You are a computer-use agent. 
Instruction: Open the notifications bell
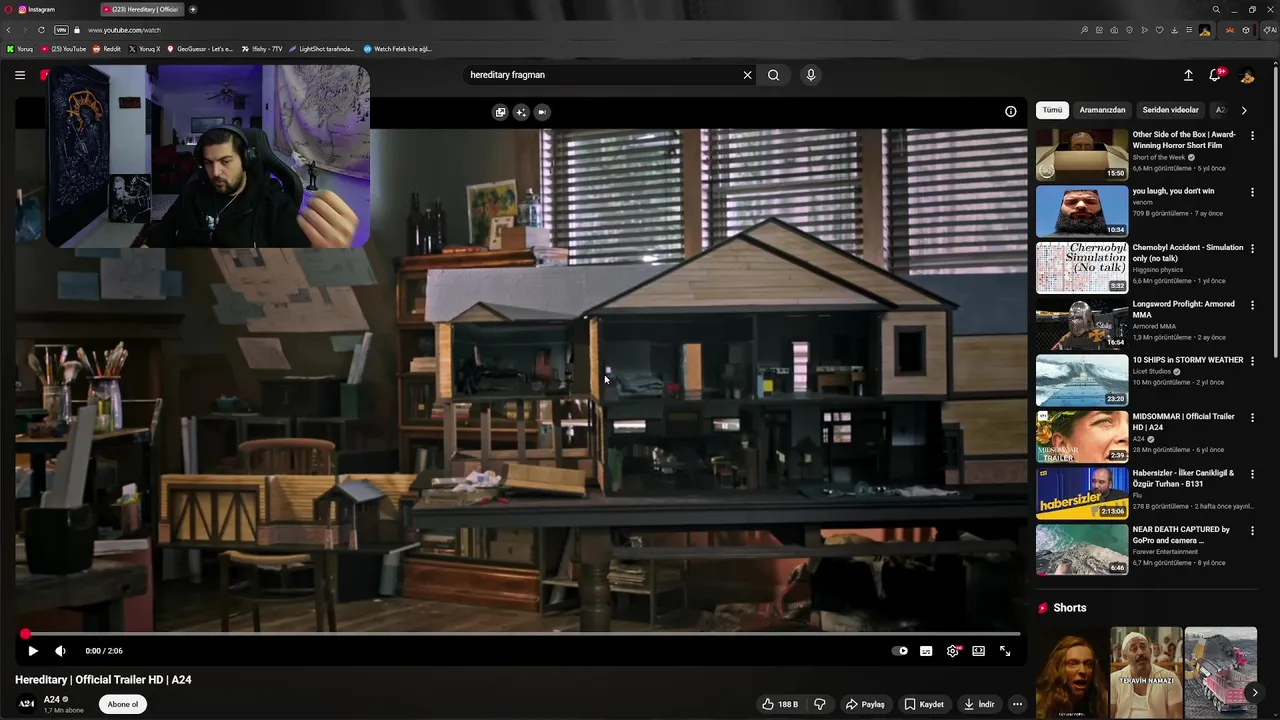(1215, 75)
